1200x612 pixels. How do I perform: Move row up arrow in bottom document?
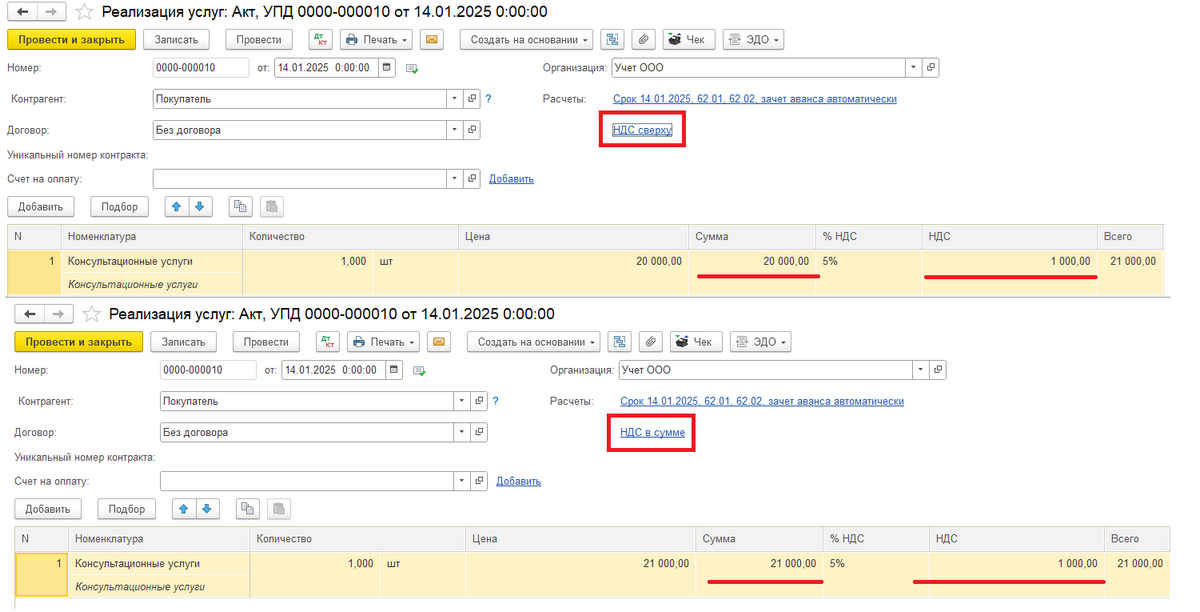tap(183, 509)
